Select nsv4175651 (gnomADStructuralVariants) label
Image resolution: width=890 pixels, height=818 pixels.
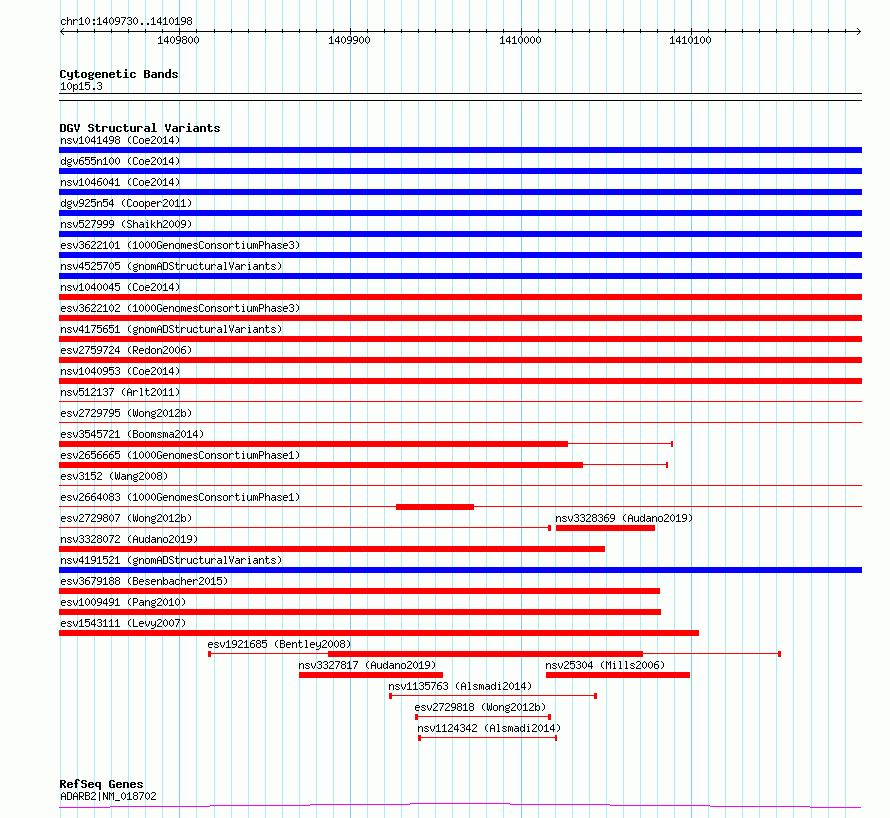point(171,329)
